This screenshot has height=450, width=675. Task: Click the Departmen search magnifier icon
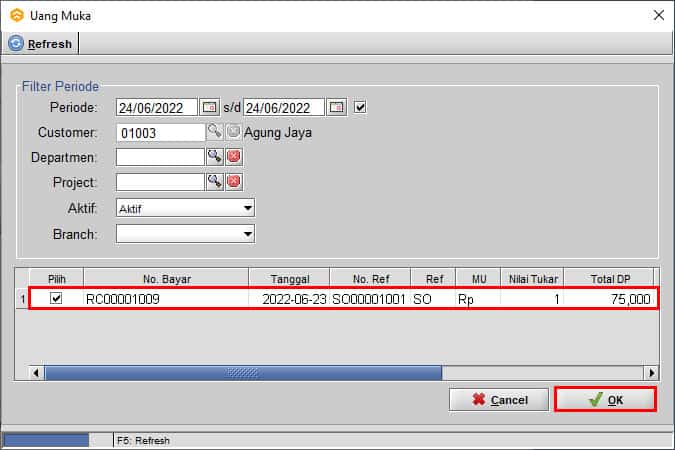pos(214,157)
